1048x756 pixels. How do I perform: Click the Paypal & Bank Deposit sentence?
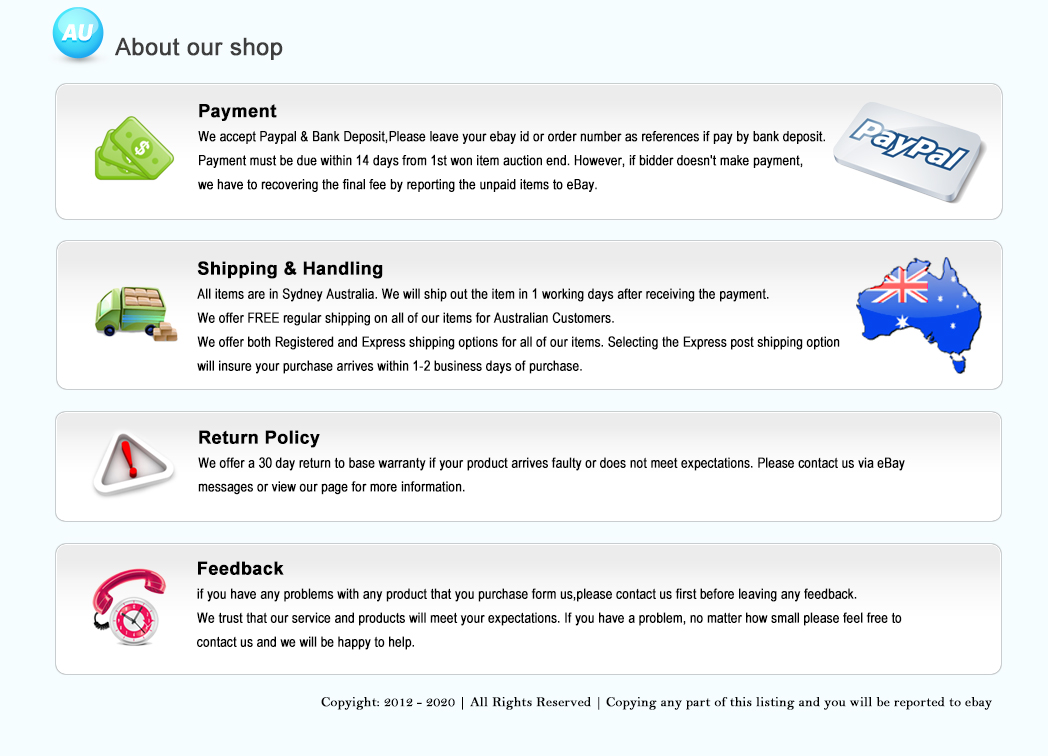coord(512,136)
